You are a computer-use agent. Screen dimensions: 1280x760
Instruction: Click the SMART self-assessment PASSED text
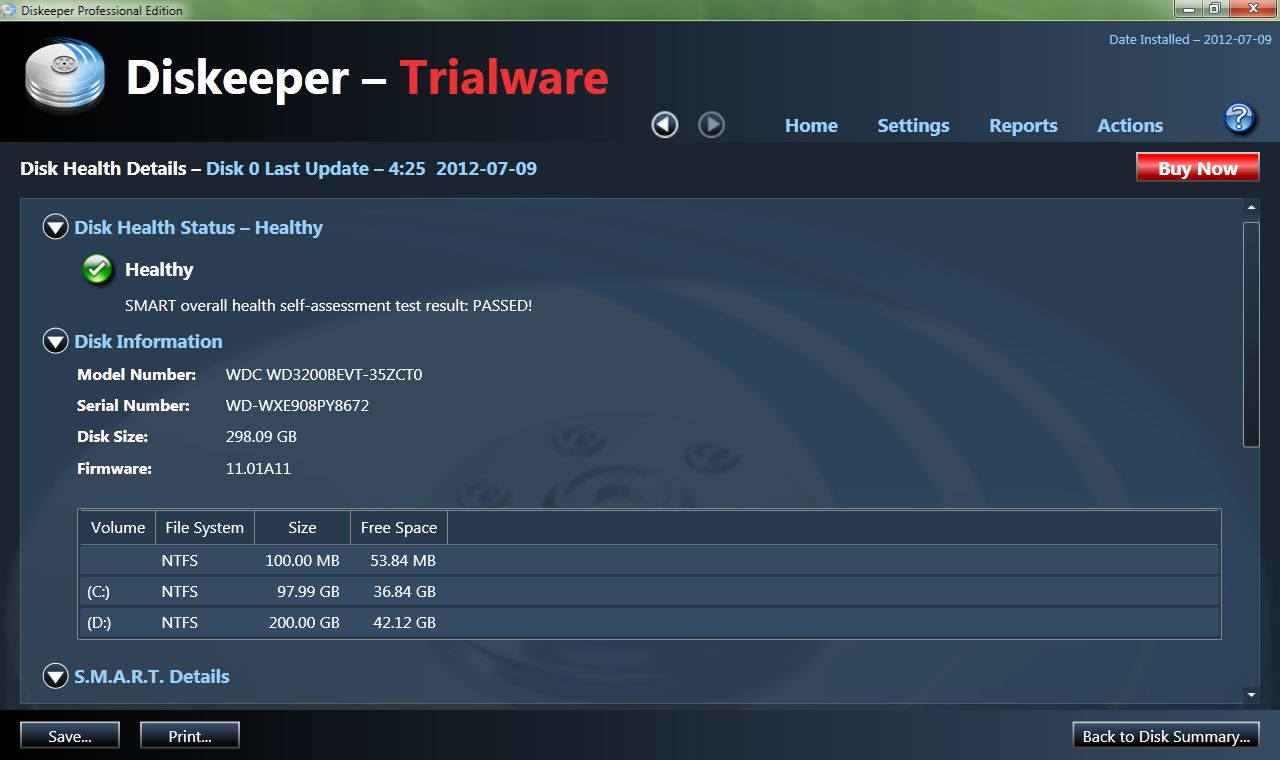pyautogui.click(x=329, y=306)
